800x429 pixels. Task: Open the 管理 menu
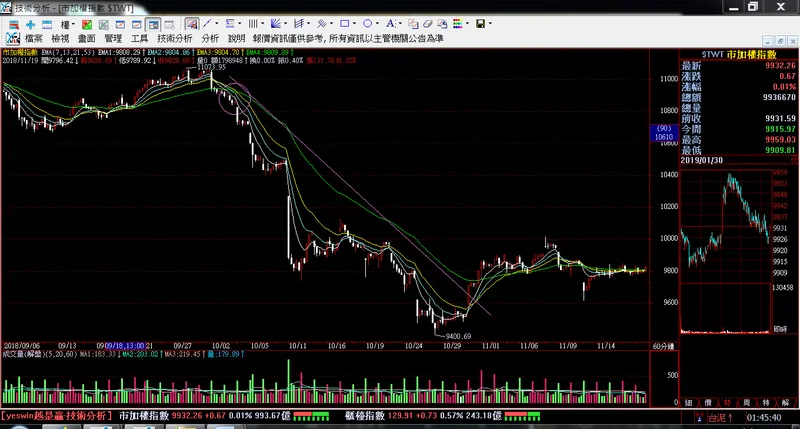coord(113,38)
